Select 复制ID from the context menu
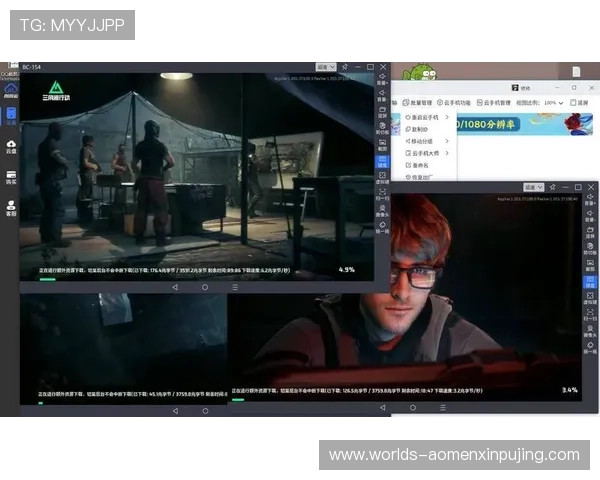The width and height of the screenshot is (600, 480). click(x=418, y=129)
